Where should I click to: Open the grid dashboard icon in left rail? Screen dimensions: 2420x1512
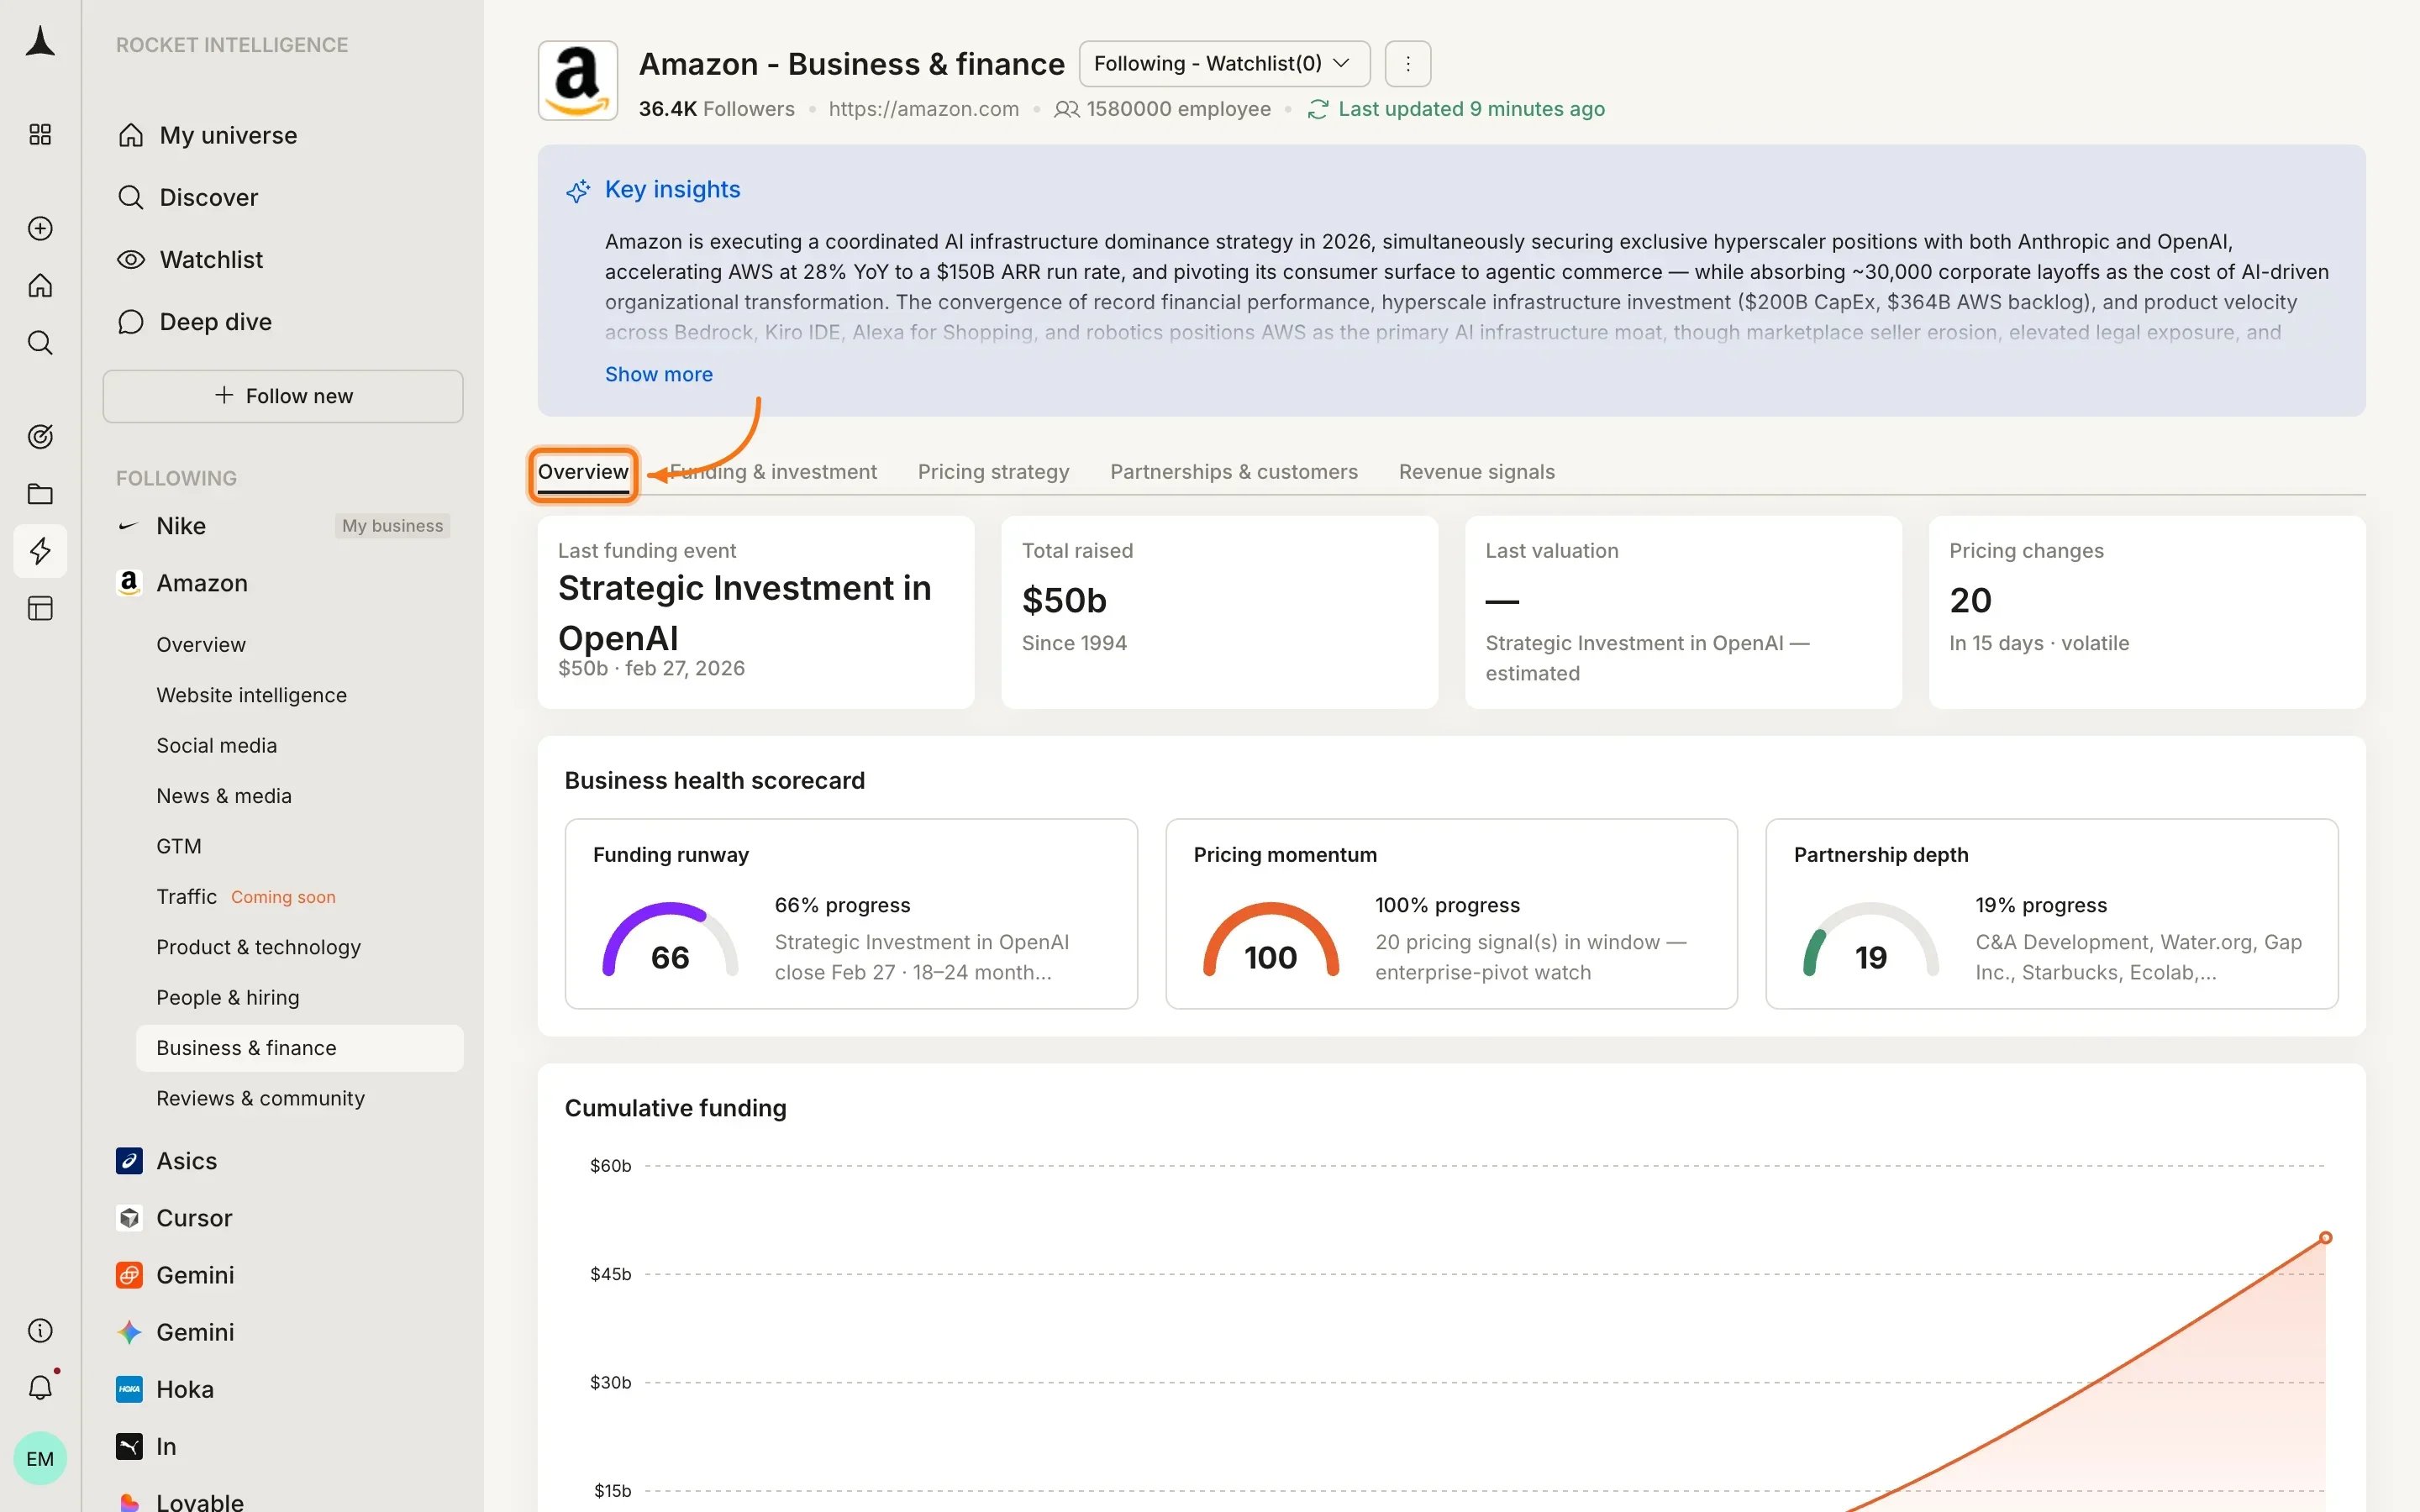click(x=40, y=134)
